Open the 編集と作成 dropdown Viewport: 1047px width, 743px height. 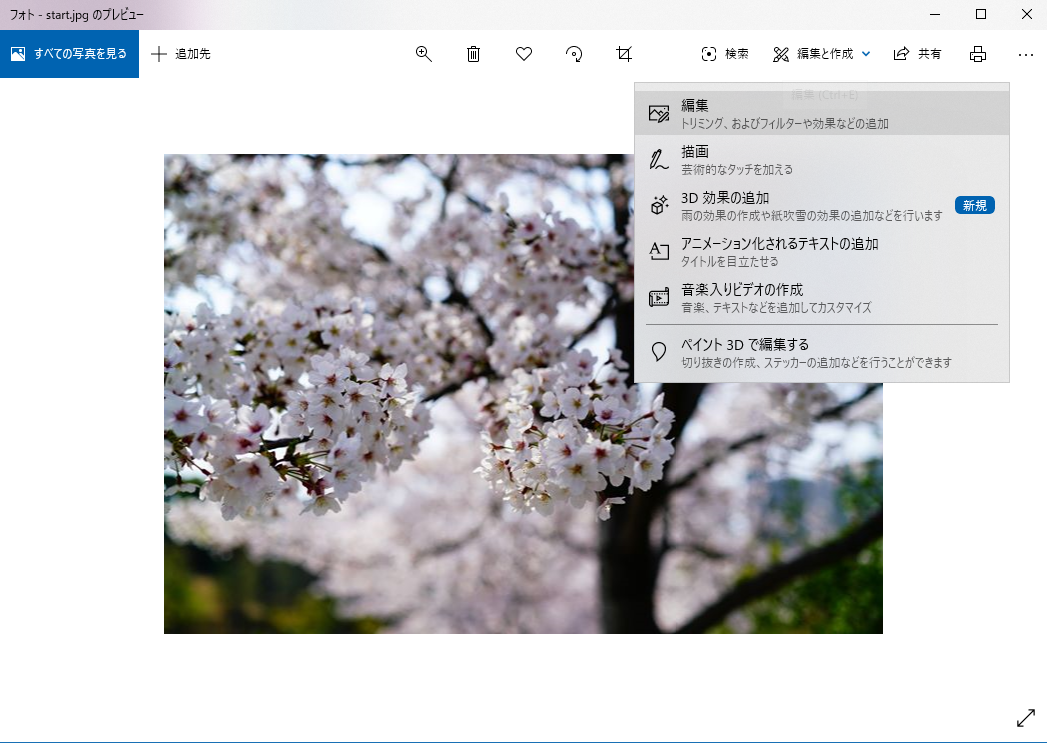pos(821,54)
